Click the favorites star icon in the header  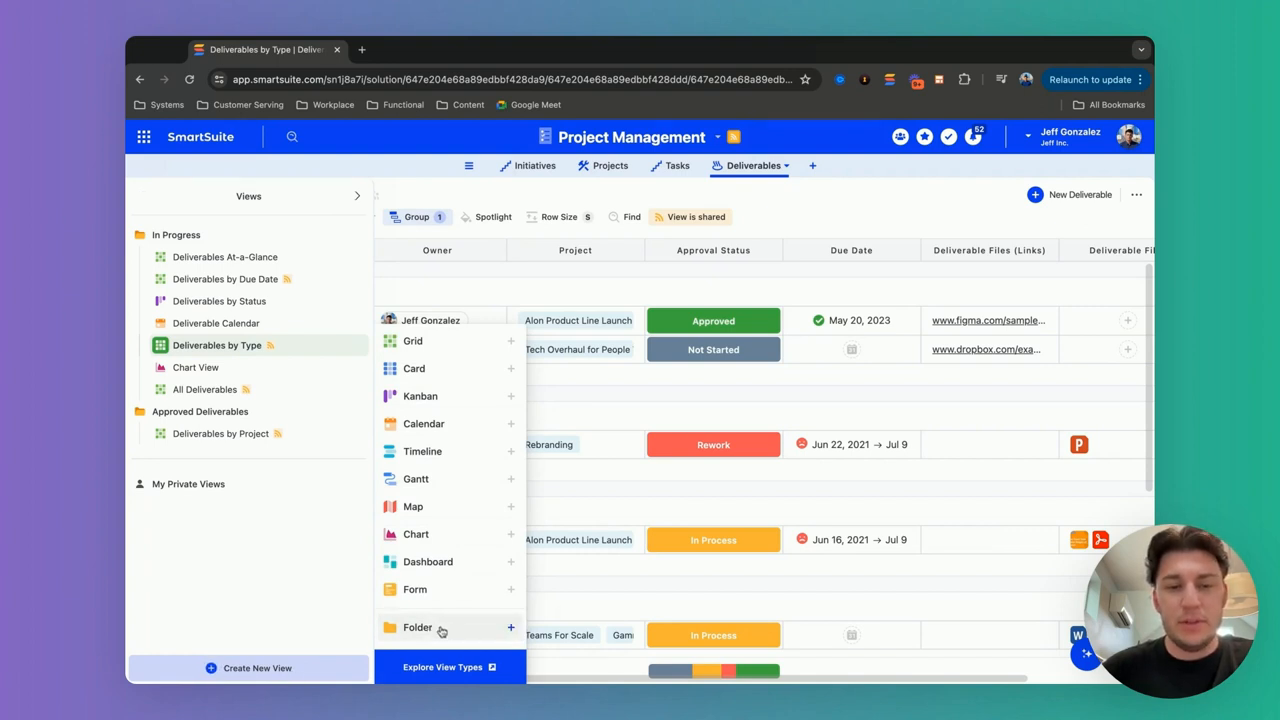click(924, 137)
